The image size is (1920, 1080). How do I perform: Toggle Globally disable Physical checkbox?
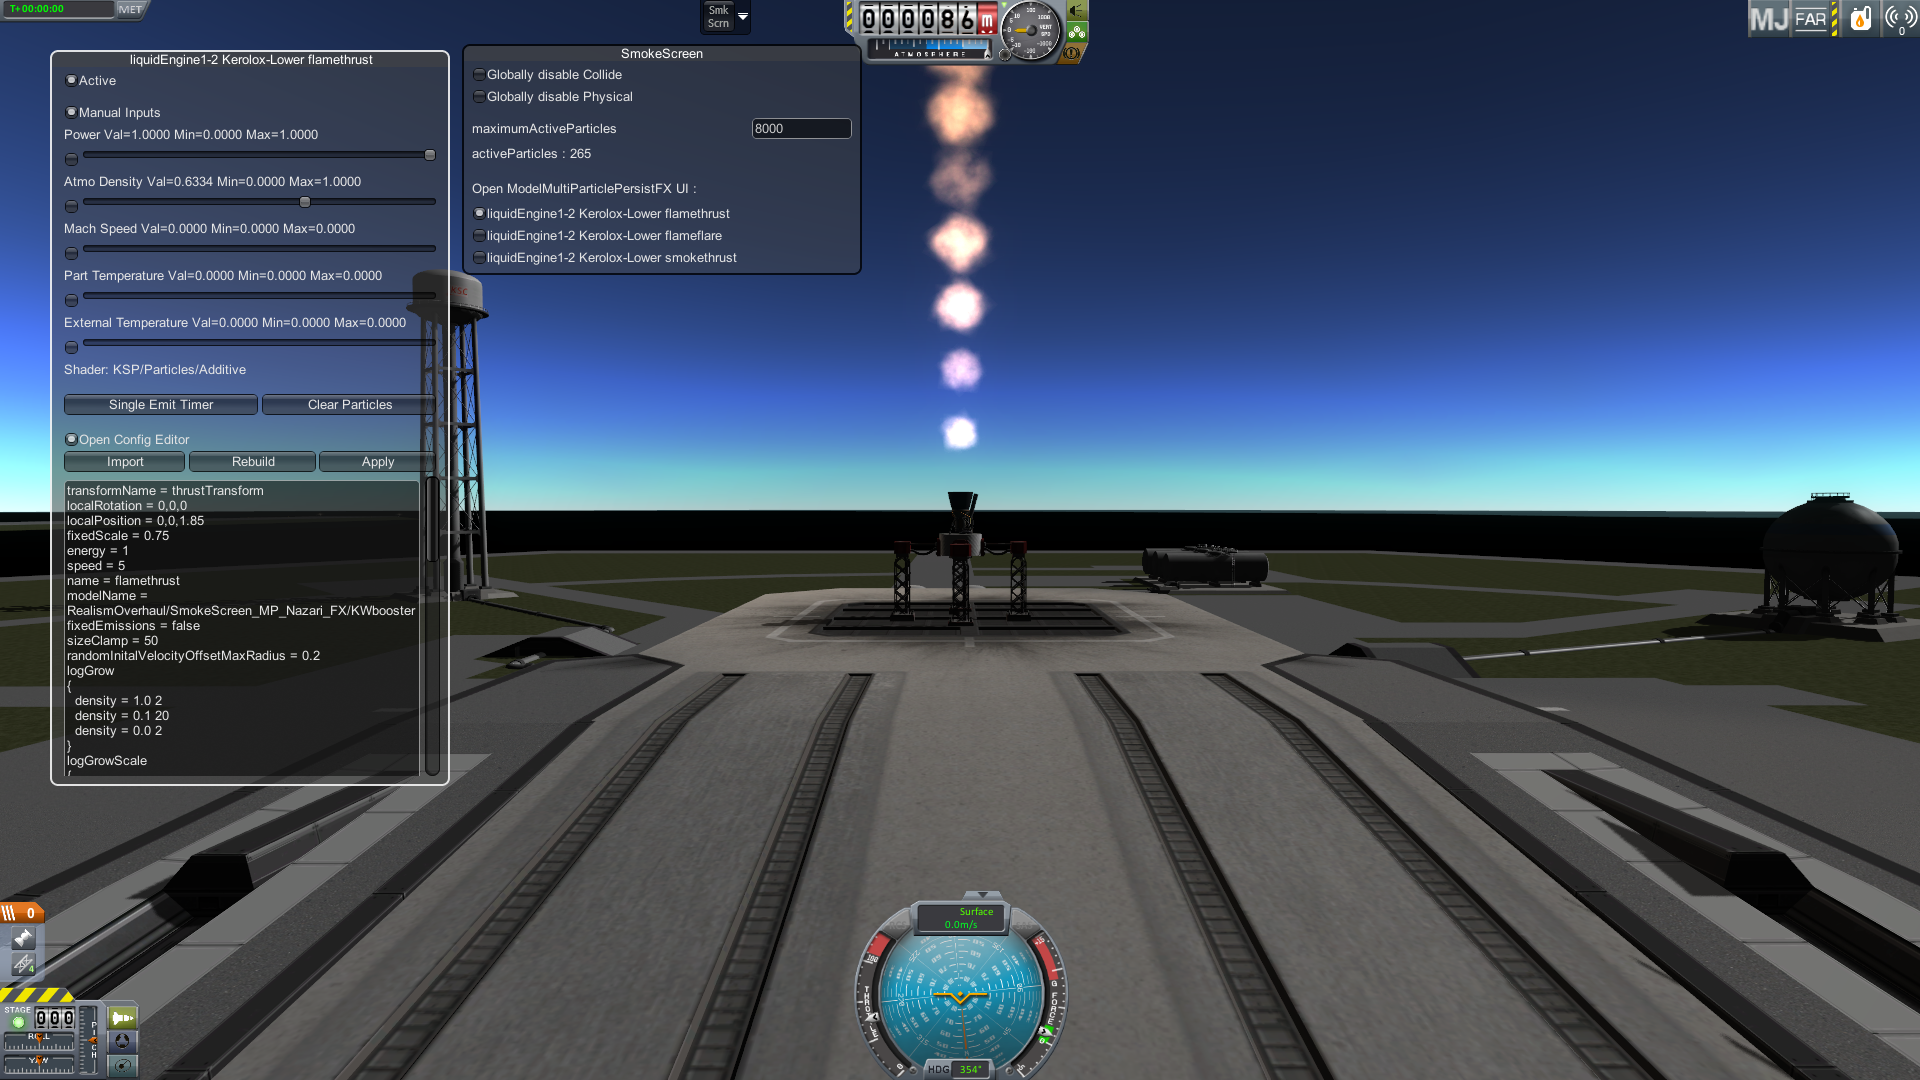tap(479, 95)
